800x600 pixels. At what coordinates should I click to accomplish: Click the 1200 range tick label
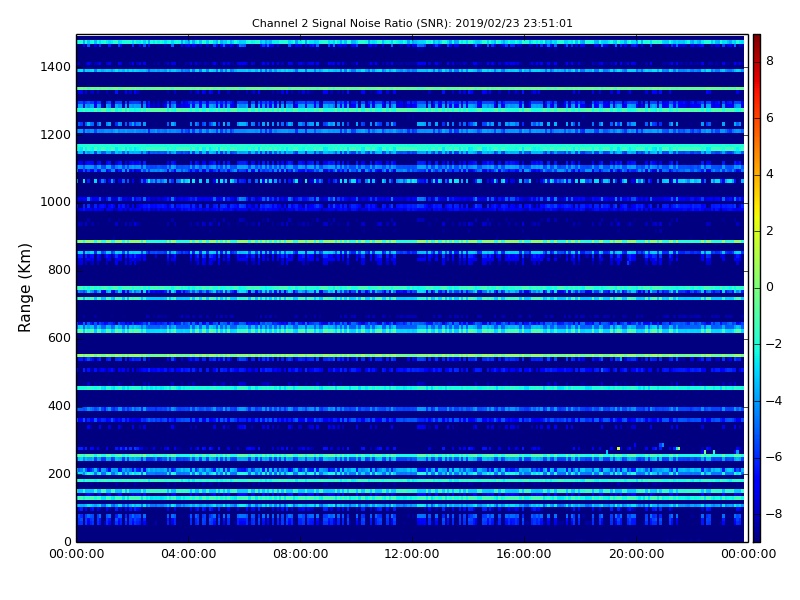[55, 135]
